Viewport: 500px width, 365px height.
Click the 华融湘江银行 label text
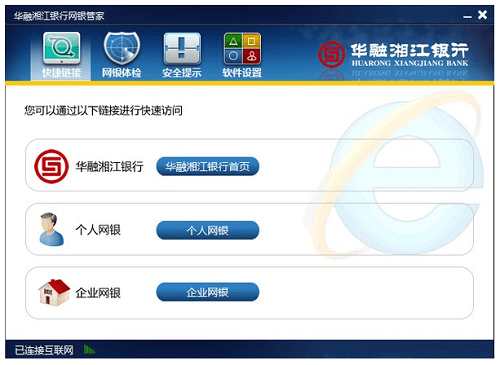(x=109, y=166)
